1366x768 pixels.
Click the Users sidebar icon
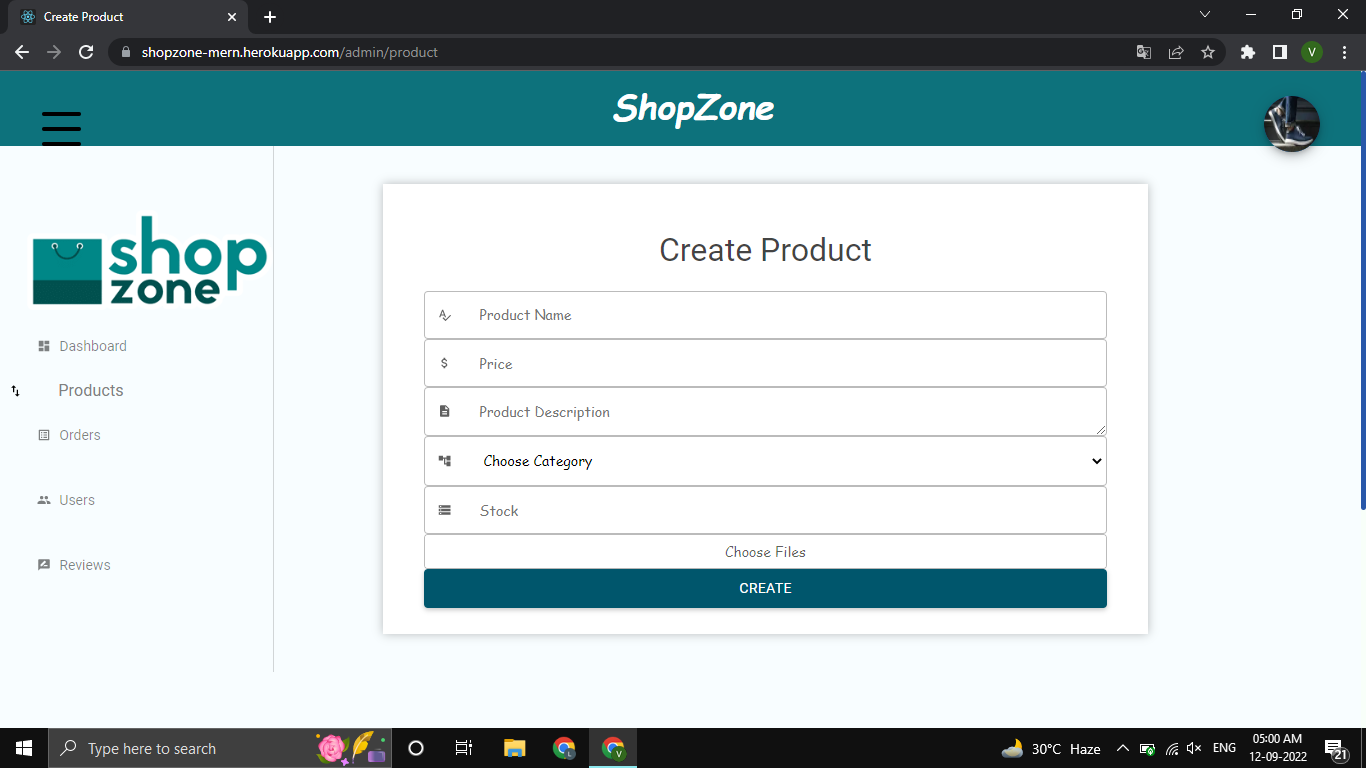coord(43,499)
